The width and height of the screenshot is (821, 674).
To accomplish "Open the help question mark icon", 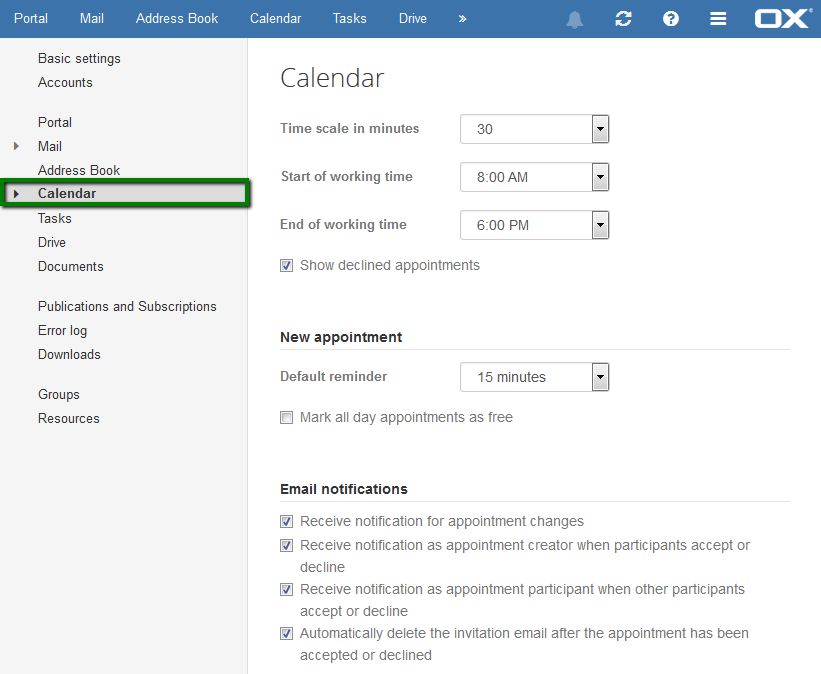I will [671, 19].
